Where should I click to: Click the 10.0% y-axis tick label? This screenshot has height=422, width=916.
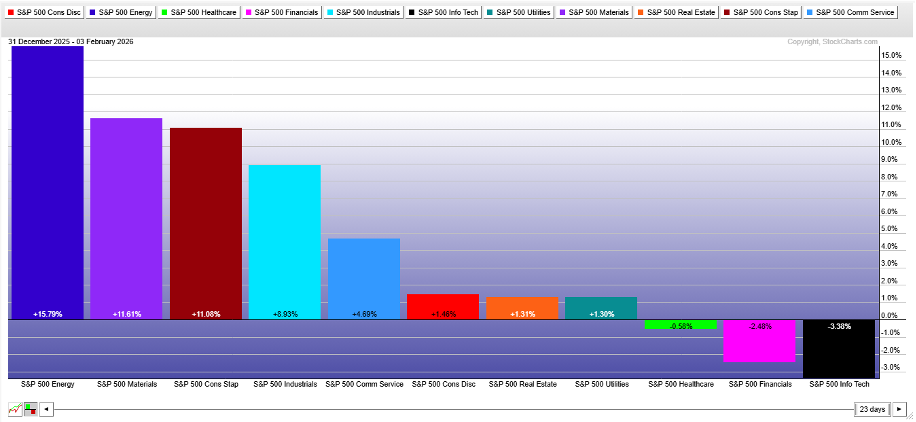890,142
